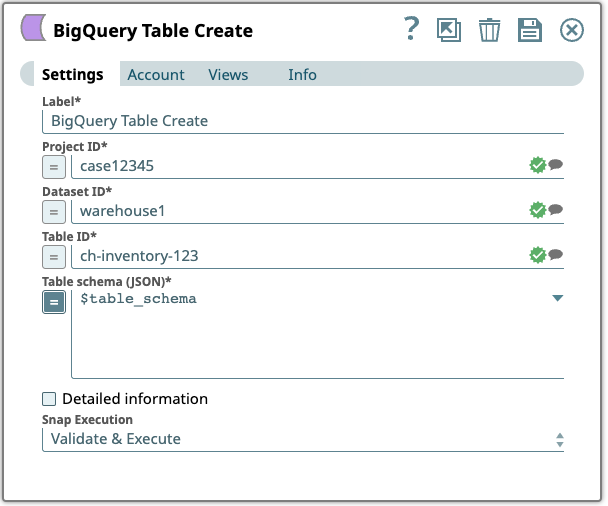Viewport: 608px width, 506px height.
Task: Enable the Detailed information checkbox
Action: pyautogui.click(x=49, y=399)
